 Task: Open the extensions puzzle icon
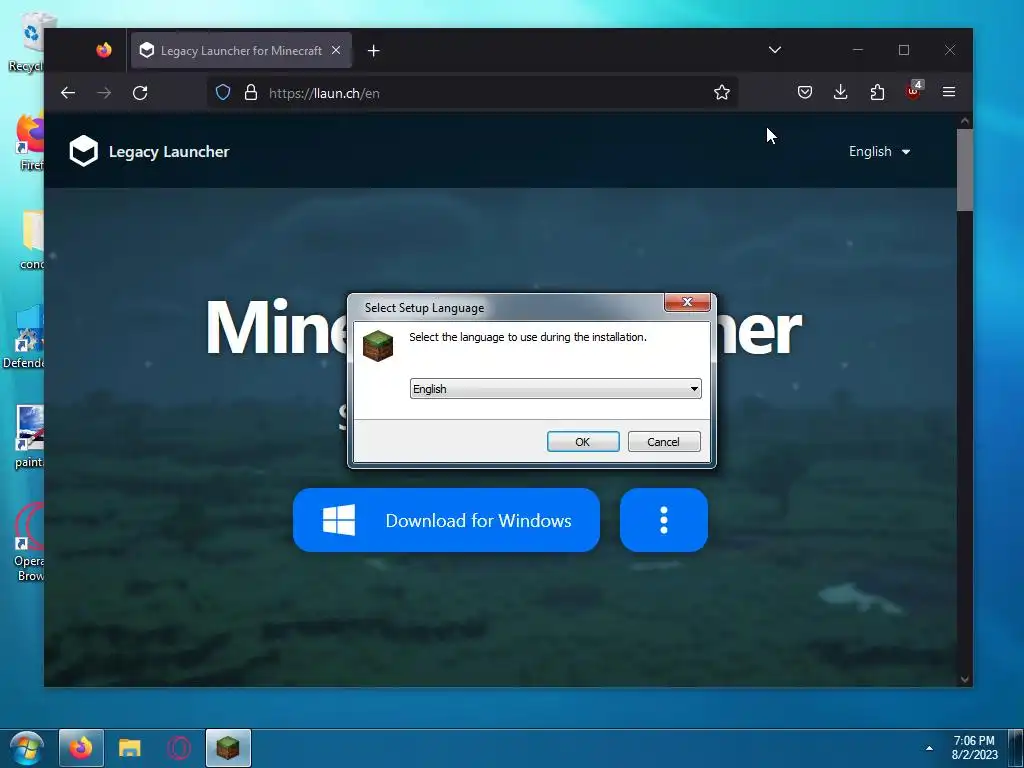[877, 93]
